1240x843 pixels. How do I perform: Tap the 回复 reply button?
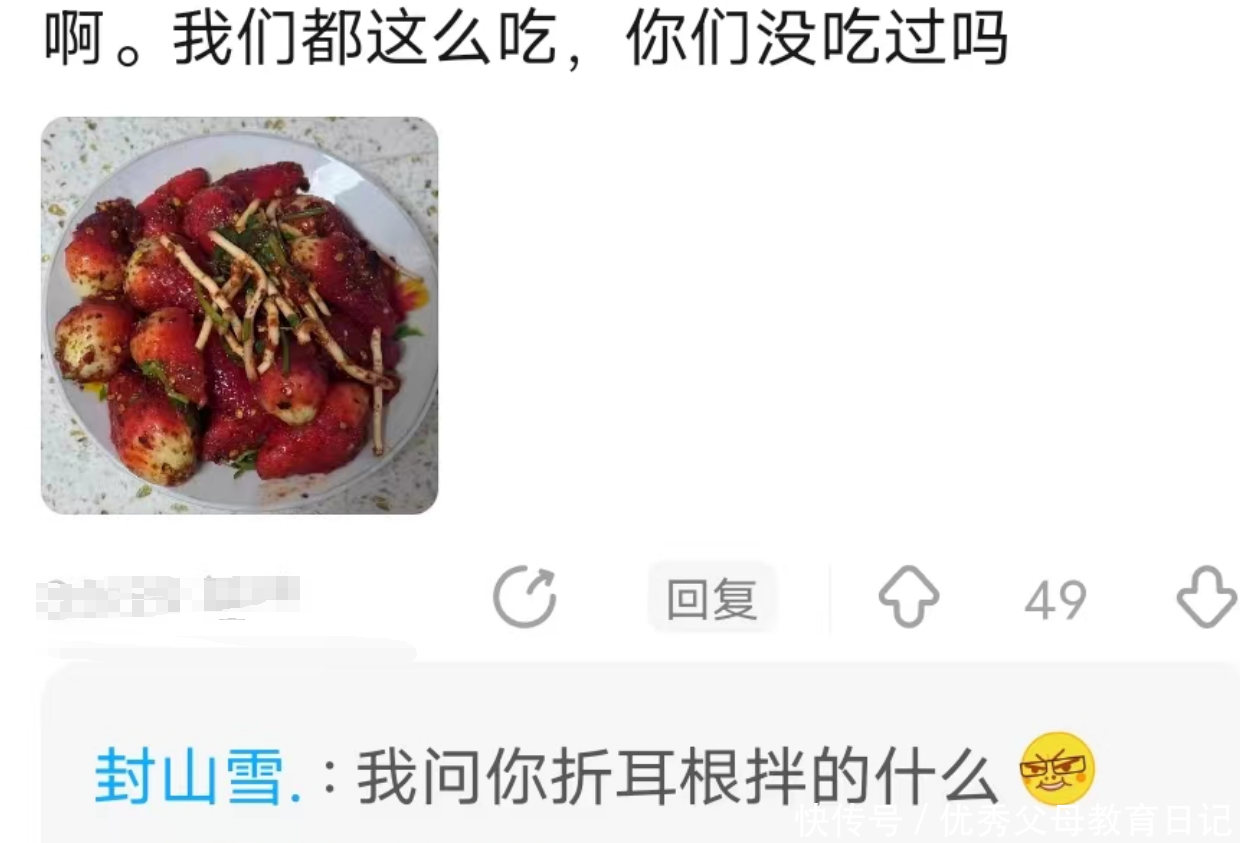click(x=712, y=599)
